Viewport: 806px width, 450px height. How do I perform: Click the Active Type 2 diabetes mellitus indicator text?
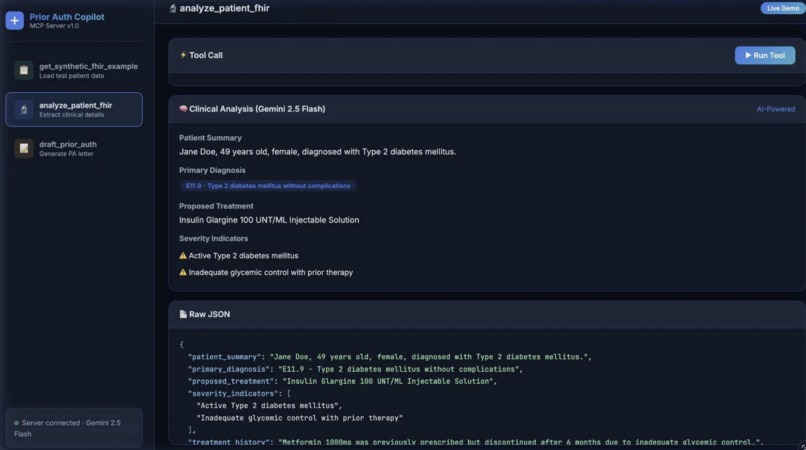pos(243,256)
